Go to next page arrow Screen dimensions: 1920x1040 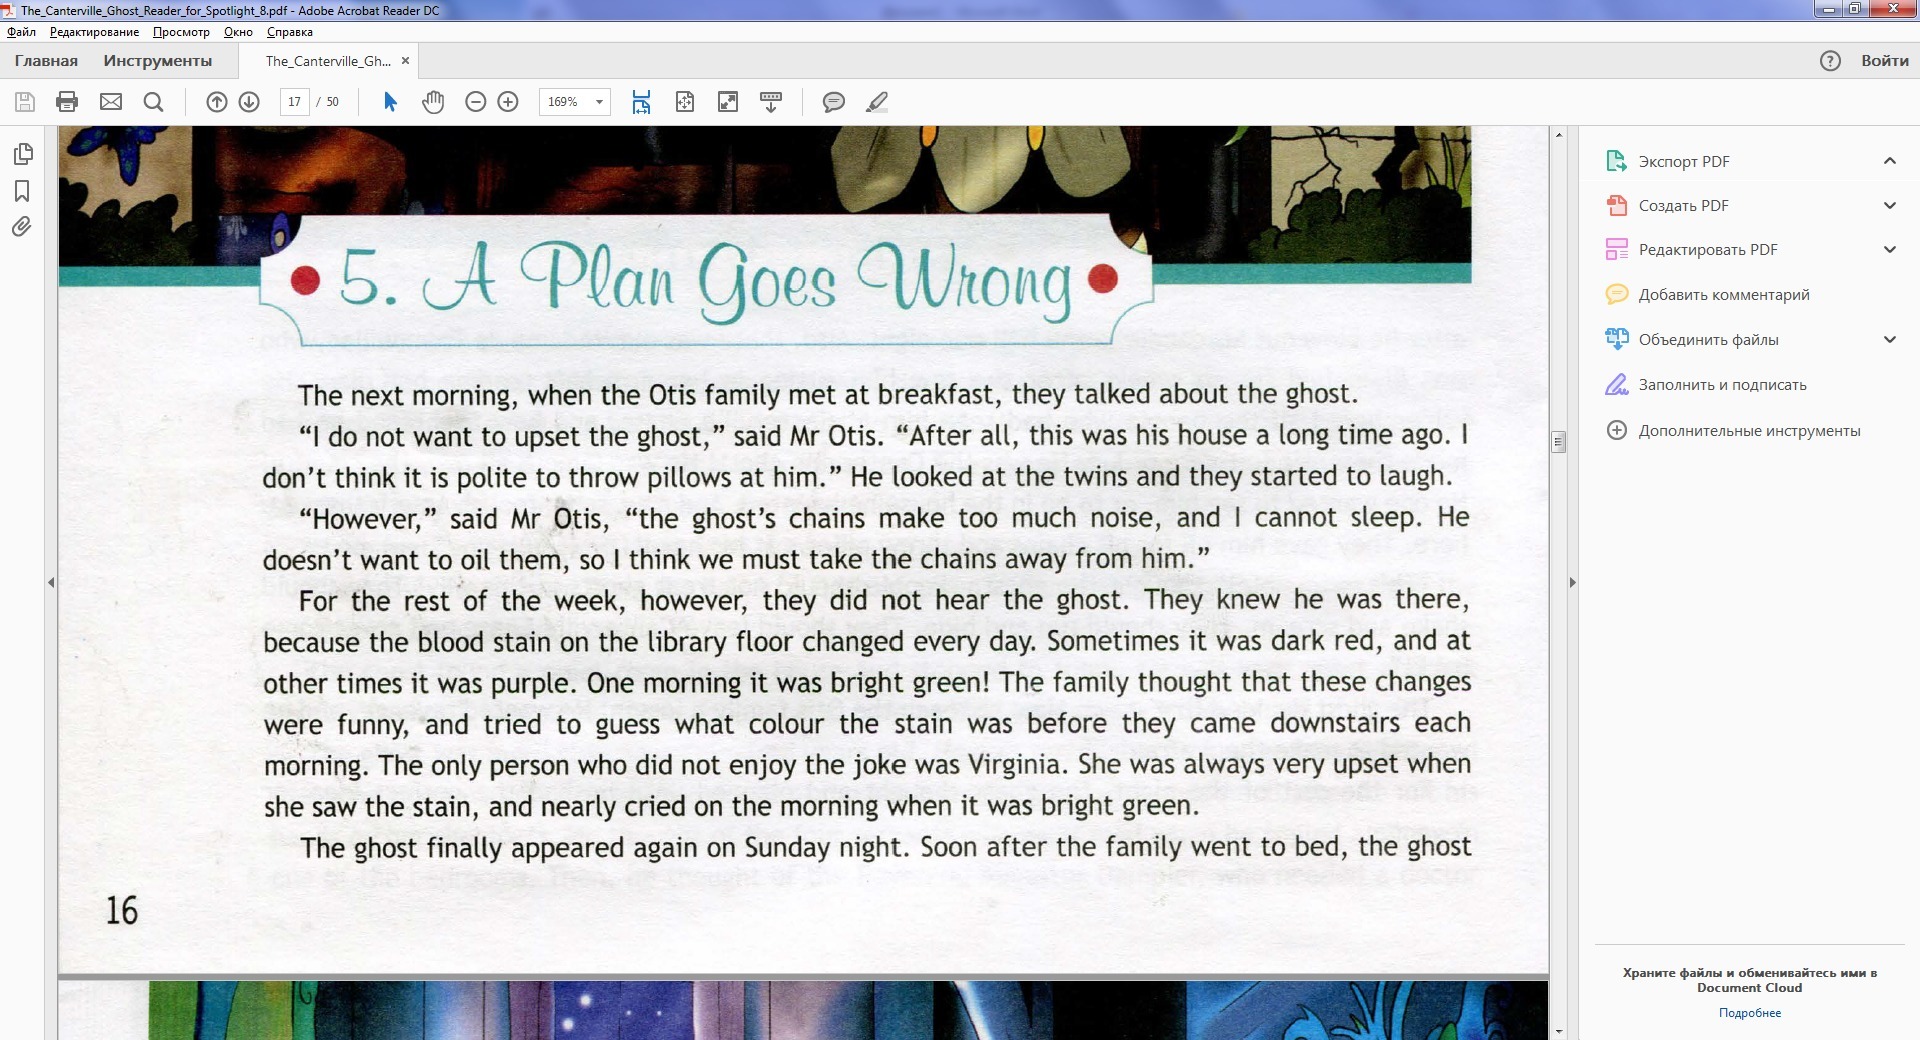(x=249, y=102)
